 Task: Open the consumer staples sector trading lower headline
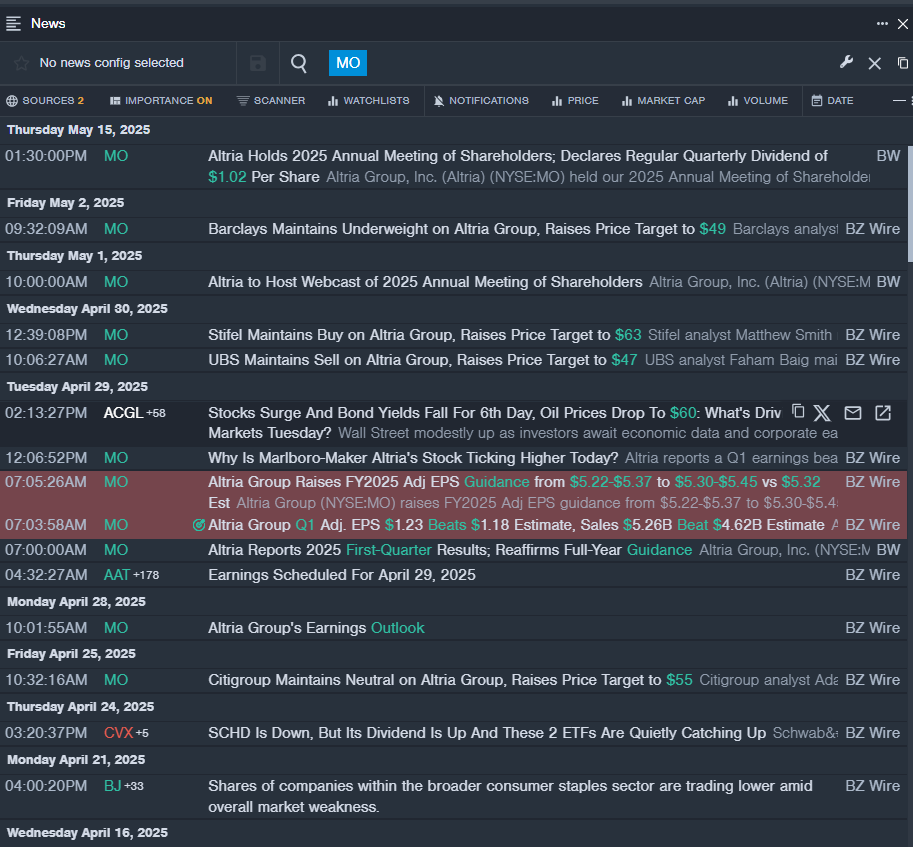510,796
